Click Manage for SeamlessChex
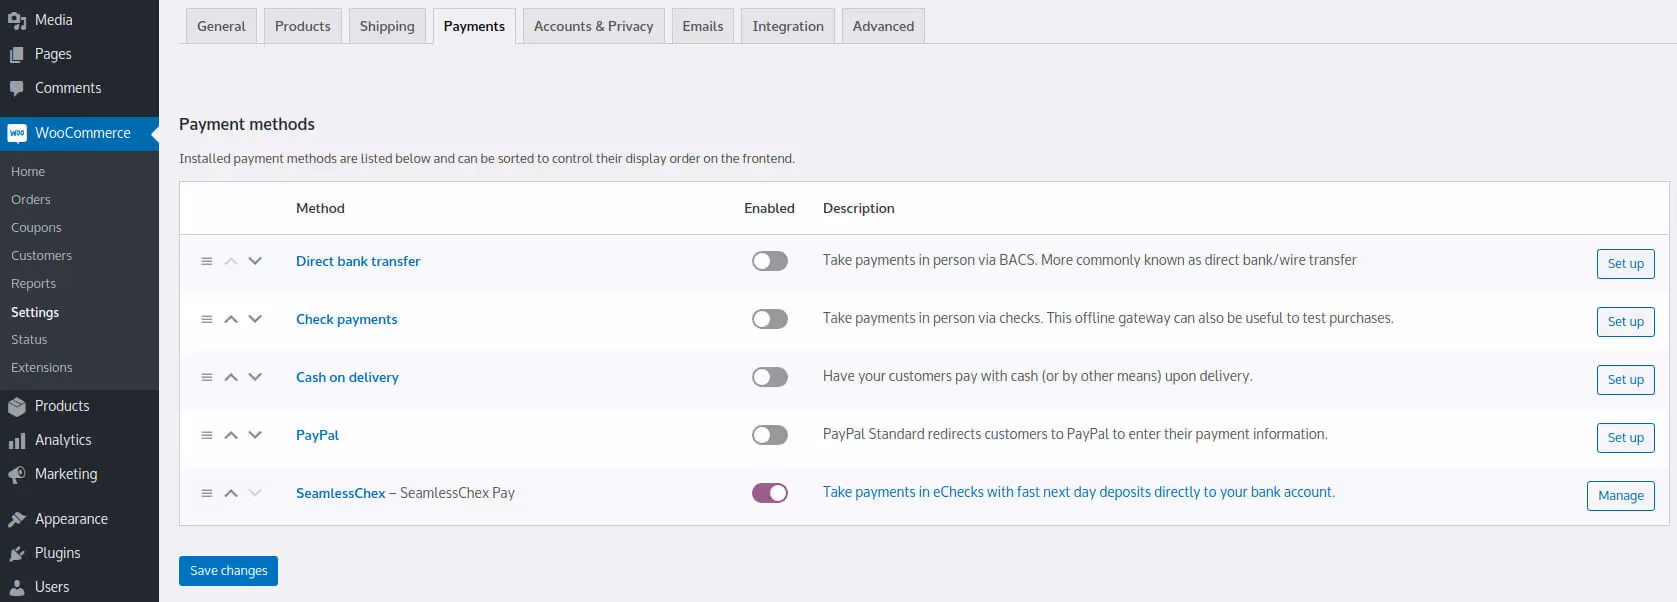Viewport: 1677px width, 602px height. (1620, 496)
